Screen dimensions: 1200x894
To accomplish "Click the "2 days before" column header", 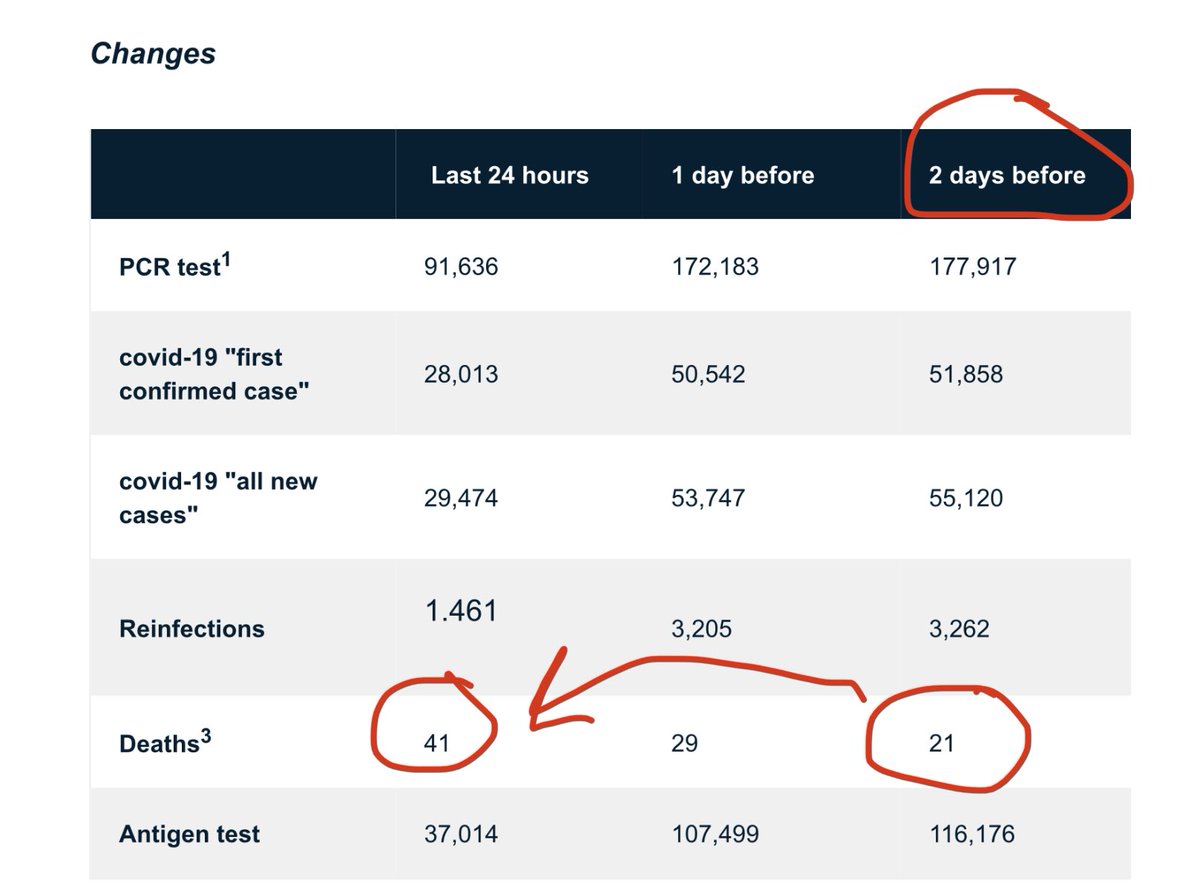I will pos(1007,176).
